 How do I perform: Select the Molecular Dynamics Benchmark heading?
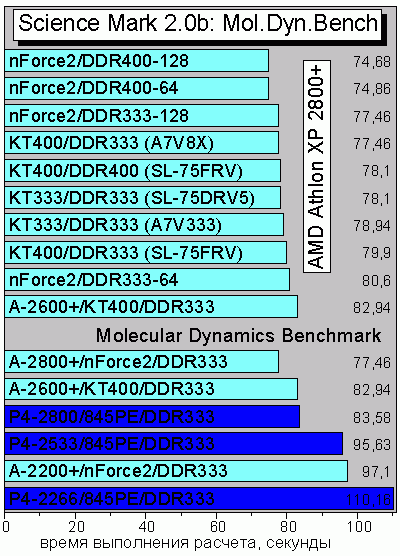[x=239, y=335]
